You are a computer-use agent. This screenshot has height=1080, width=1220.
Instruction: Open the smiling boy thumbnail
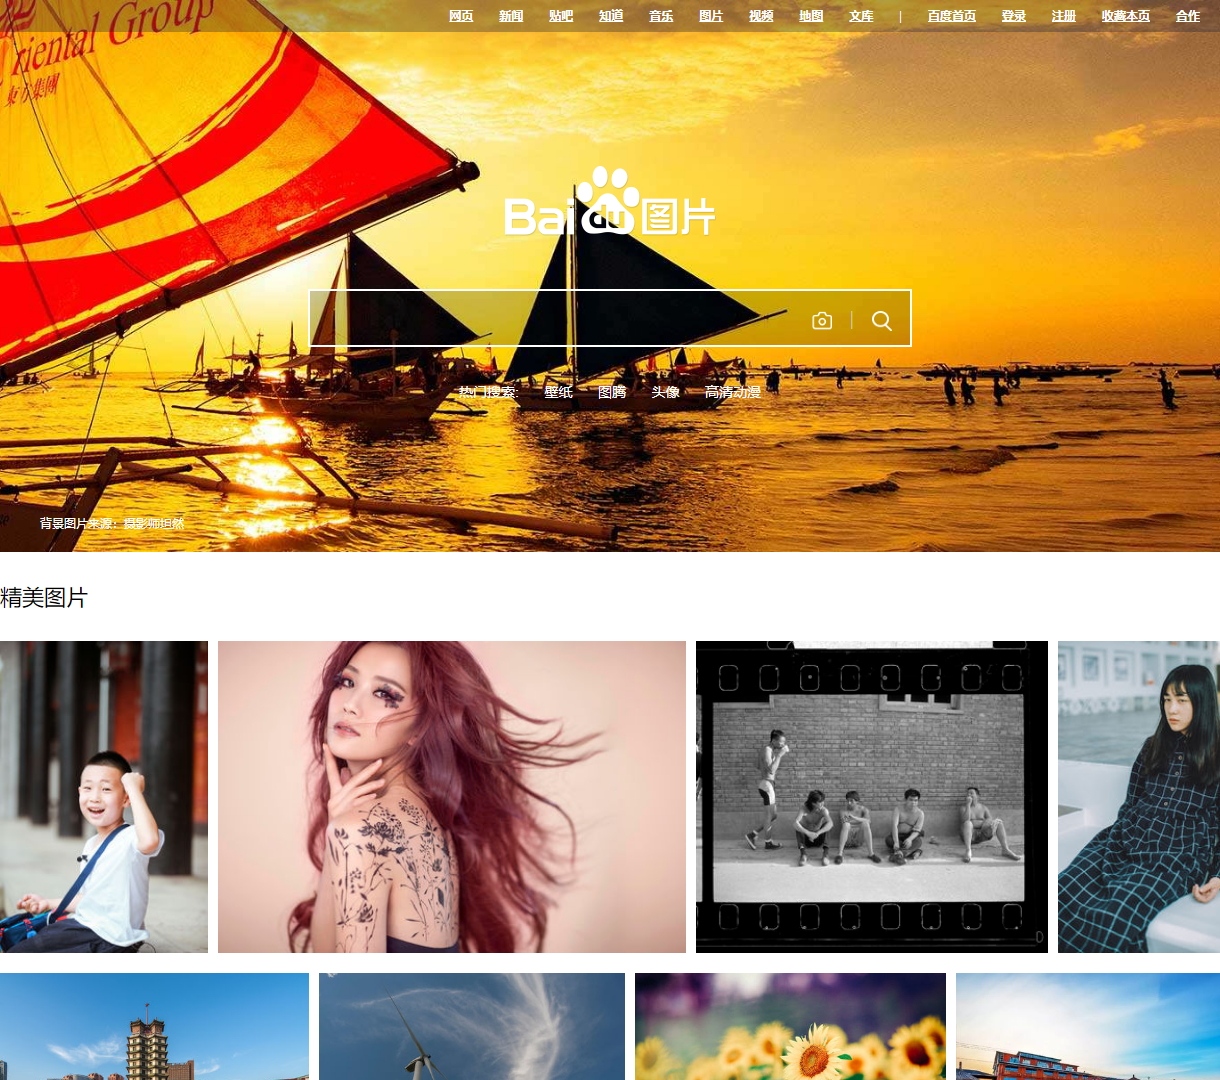coord(104,797)
